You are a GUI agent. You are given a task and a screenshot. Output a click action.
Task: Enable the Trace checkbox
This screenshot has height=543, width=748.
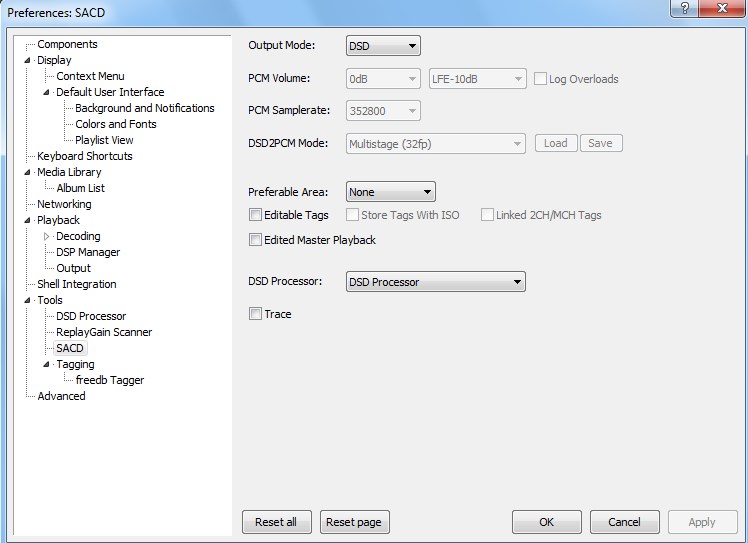[255, 313]
